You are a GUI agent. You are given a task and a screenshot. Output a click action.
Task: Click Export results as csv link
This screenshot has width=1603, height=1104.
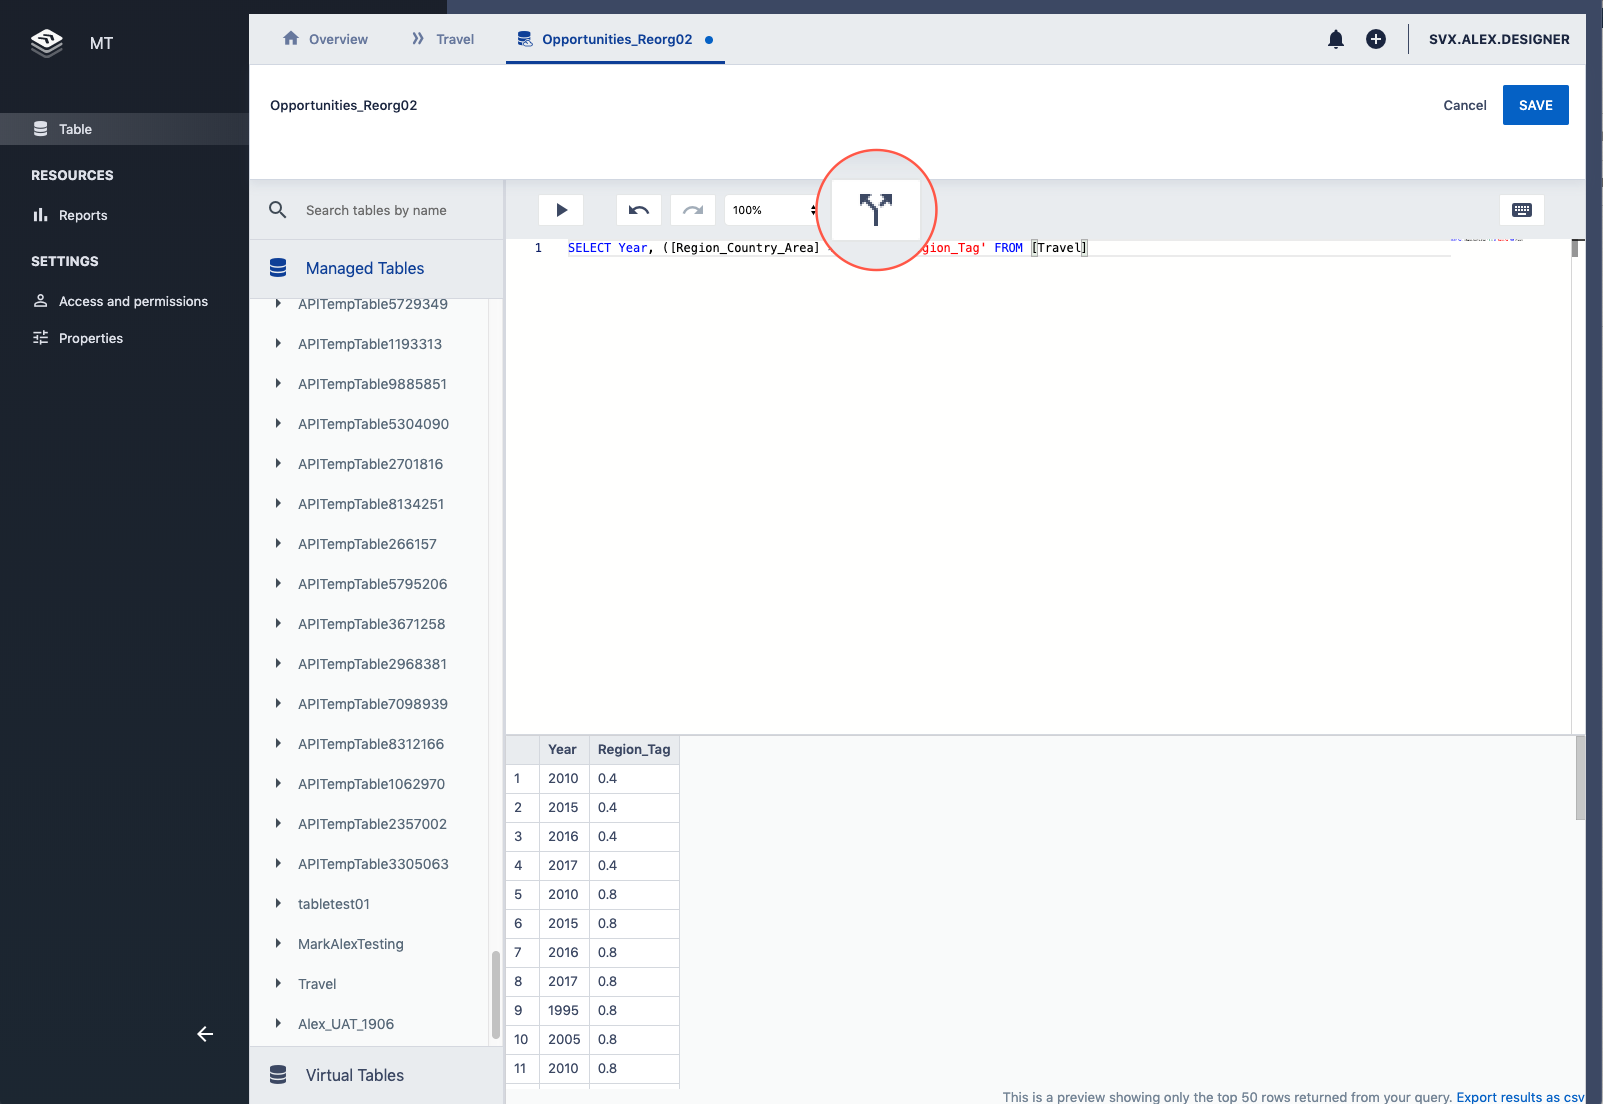(1519, 1097)
